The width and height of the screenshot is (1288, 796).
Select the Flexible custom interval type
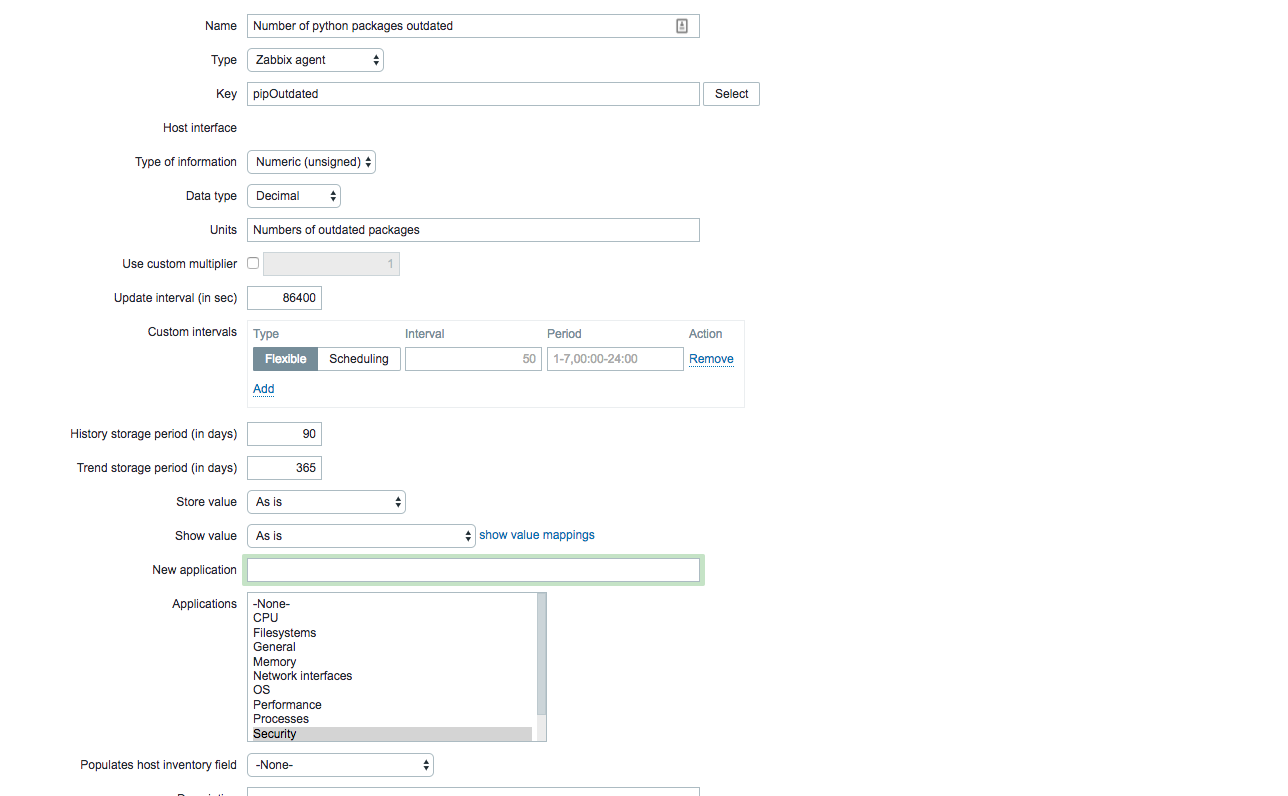285,359
